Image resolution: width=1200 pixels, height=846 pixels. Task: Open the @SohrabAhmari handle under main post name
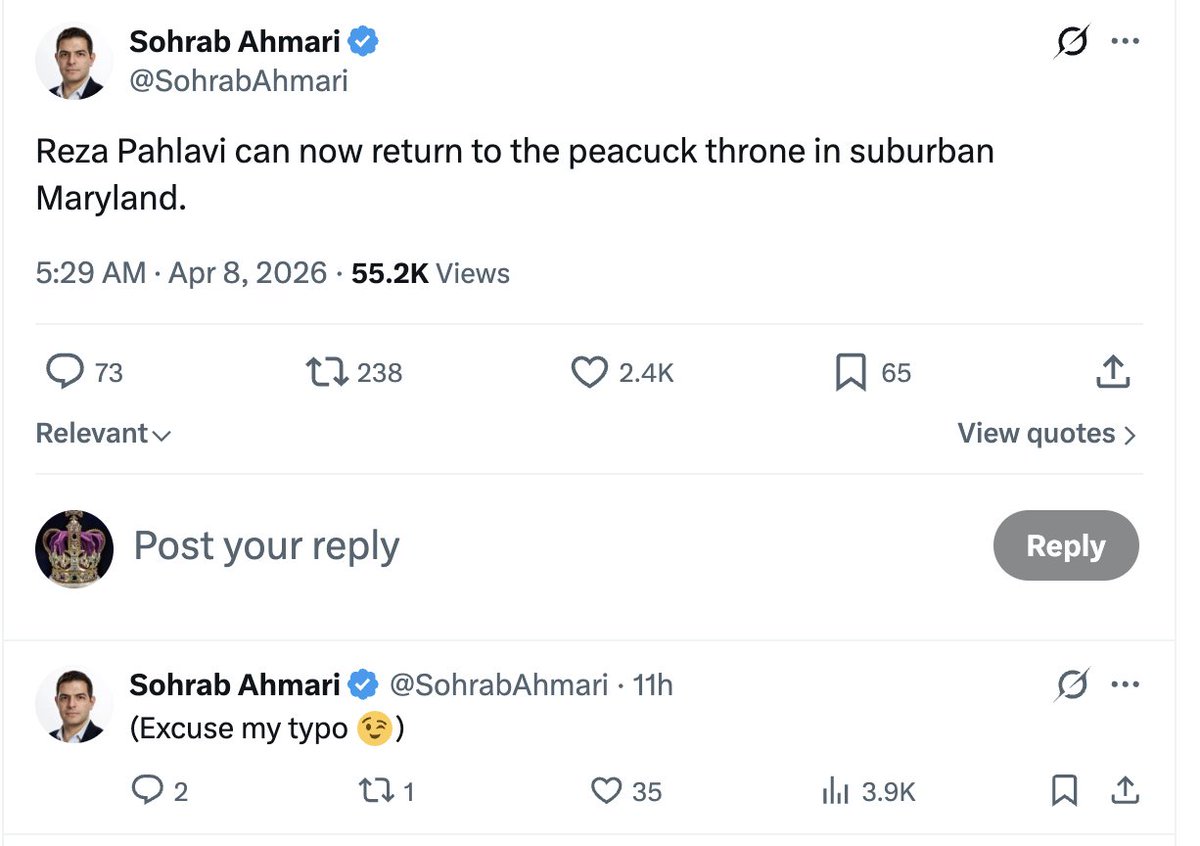(239, 80)
